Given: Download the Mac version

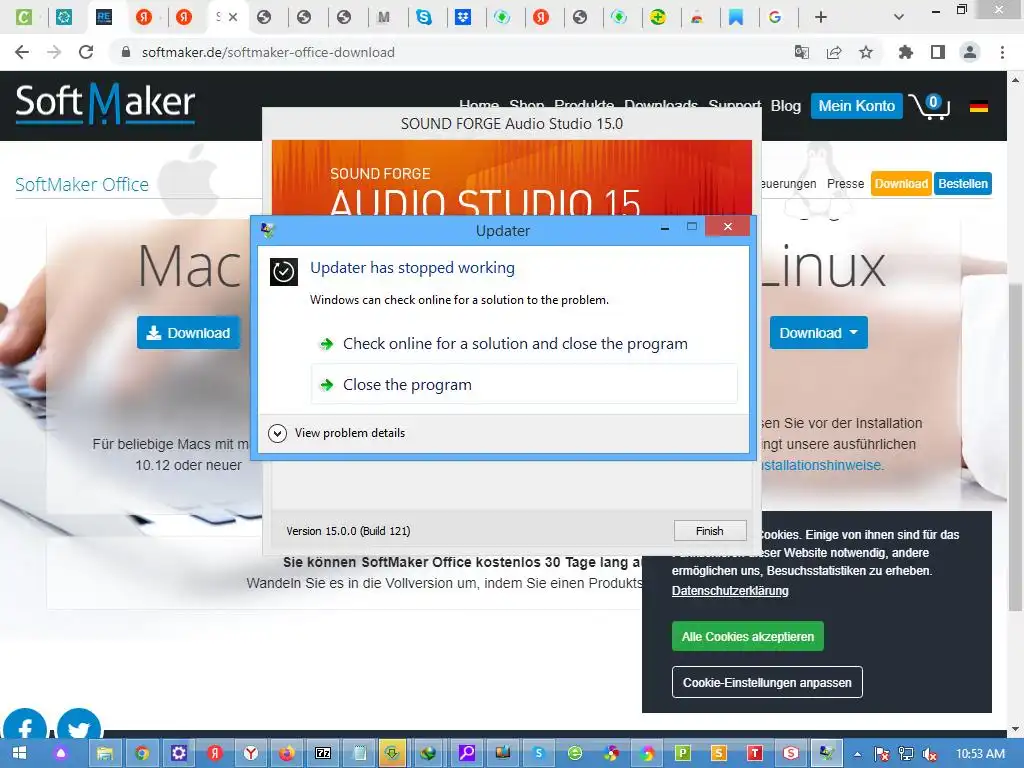Looking at the screenshot, I should click(x=188, y=333).
